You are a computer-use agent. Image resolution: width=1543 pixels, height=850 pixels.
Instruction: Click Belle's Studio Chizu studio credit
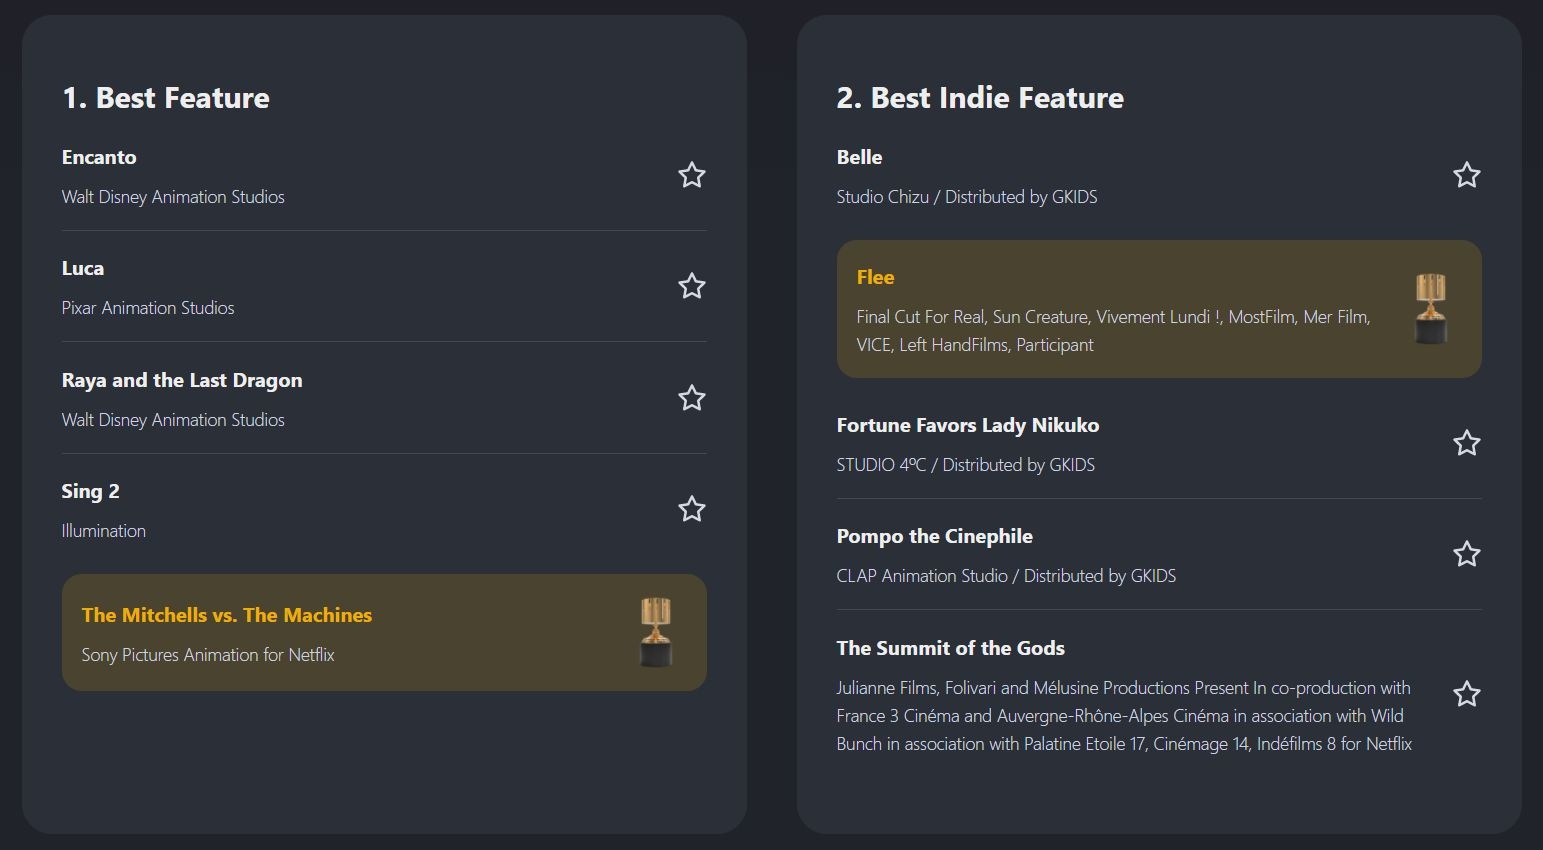[966, 197]
